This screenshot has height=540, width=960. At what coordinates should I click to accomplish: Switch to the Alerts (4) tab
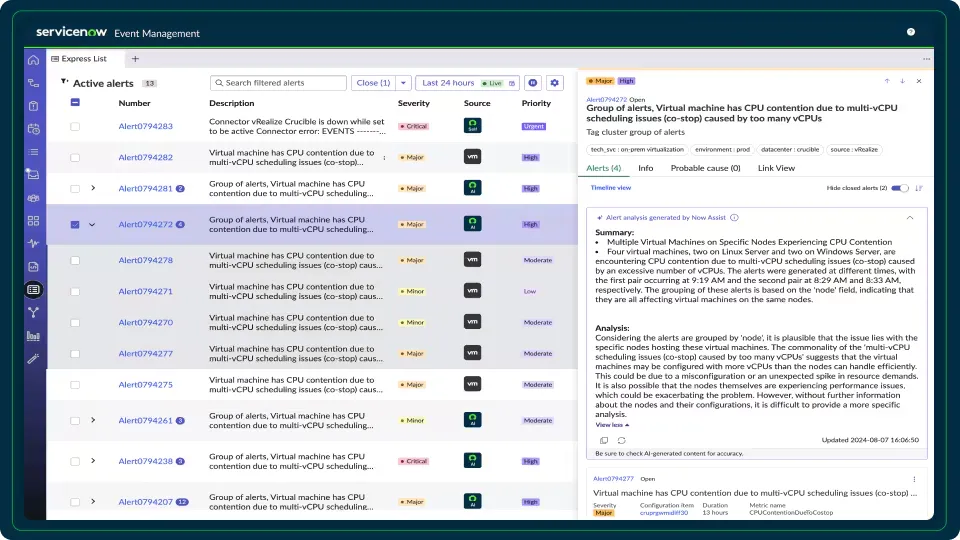[x=604, y=168]
